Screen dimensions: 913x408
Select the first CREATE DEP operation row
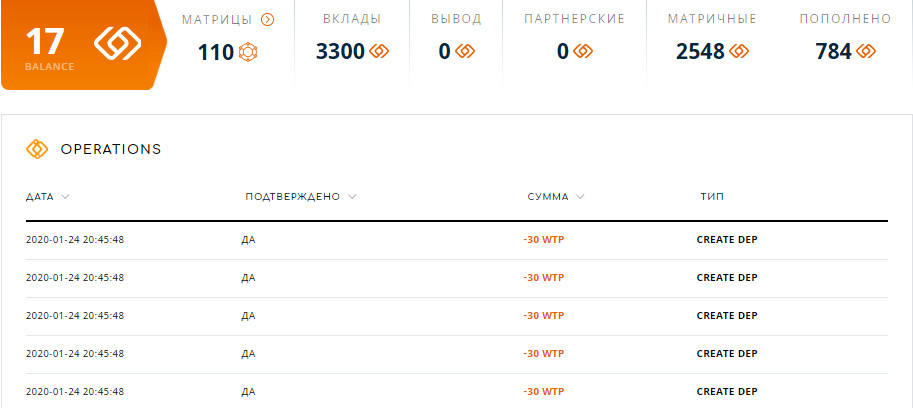point(456,240)
